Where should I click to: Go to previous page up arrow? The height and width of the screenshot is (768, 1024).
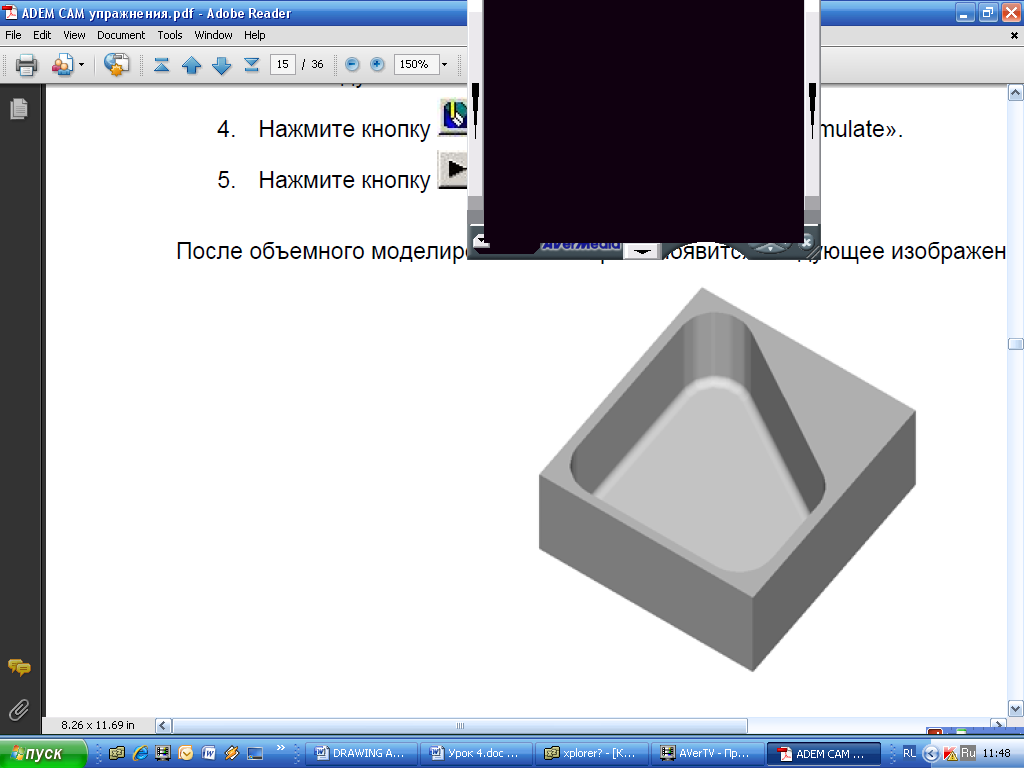click(191, 65)
